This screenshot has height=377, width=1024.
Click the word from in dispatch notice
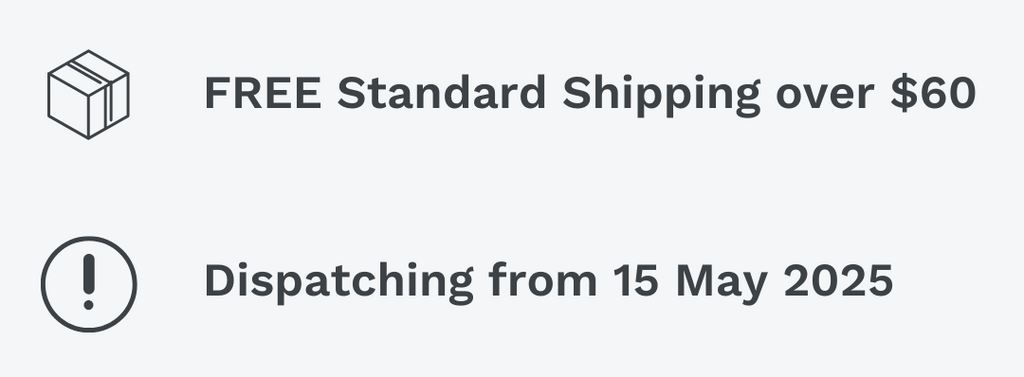(x=543, y=280)
